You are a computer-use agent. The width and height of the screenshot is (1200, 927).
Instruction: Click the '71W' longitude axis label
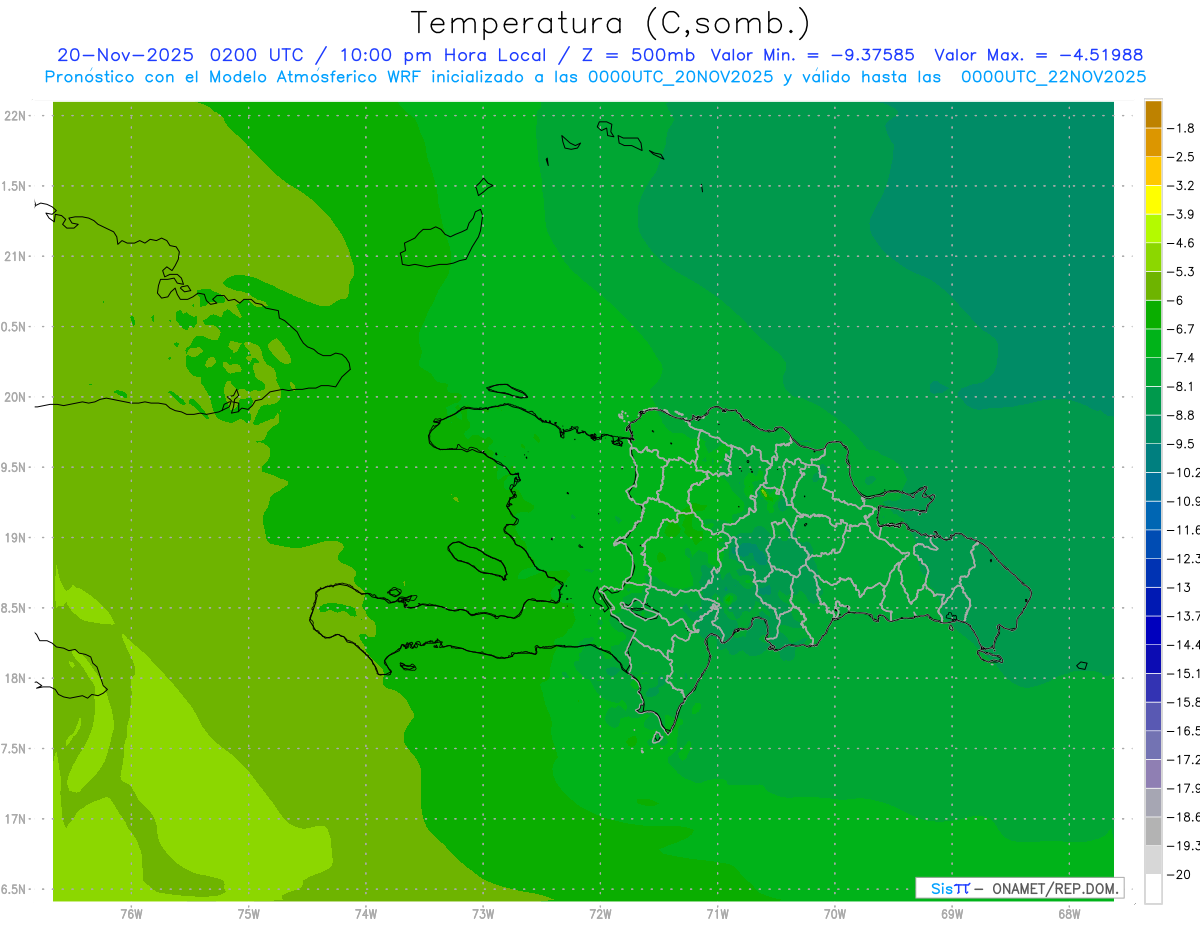pos(717,914)
